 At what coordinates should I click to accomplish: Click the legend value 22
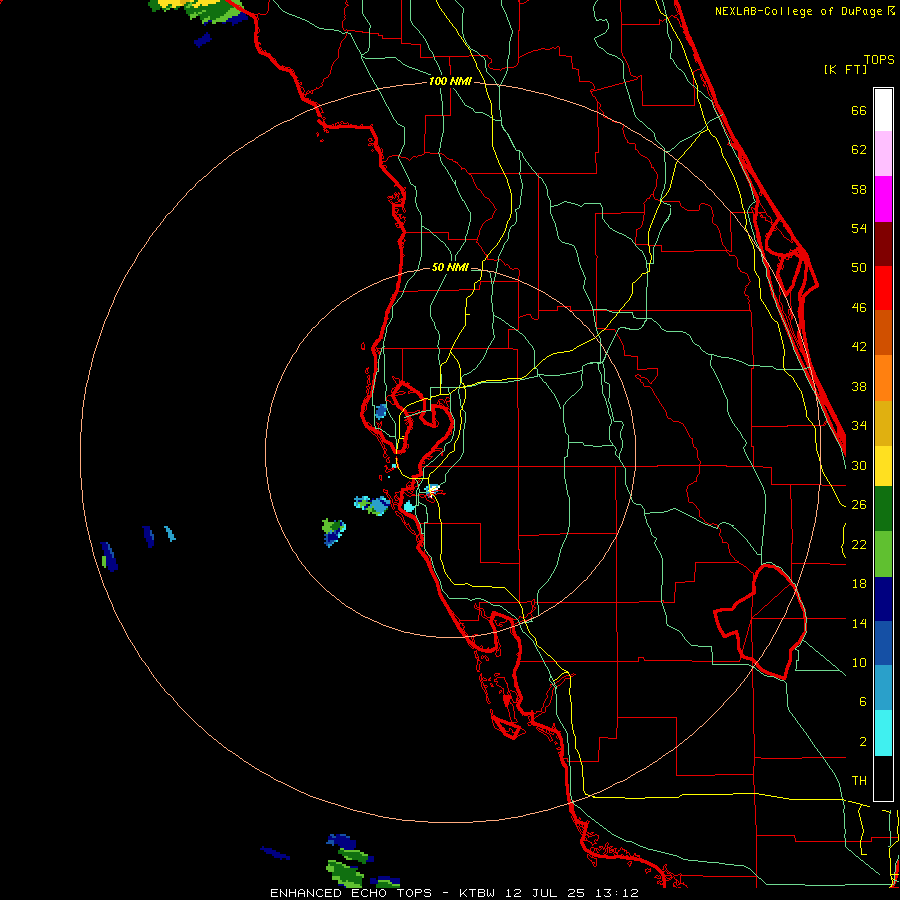859,545
